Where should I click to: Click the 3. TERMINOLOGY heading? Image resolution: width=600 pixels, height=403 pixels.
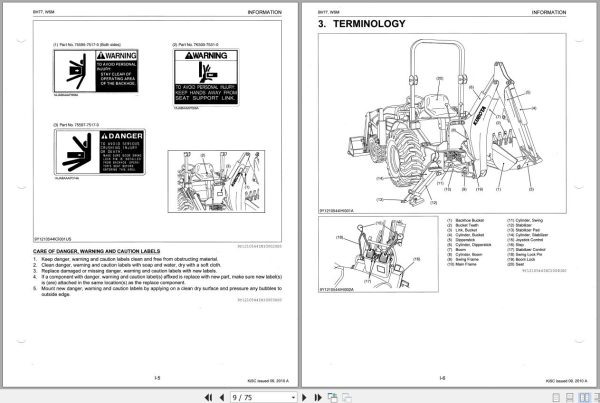click(x=362, y=24)
